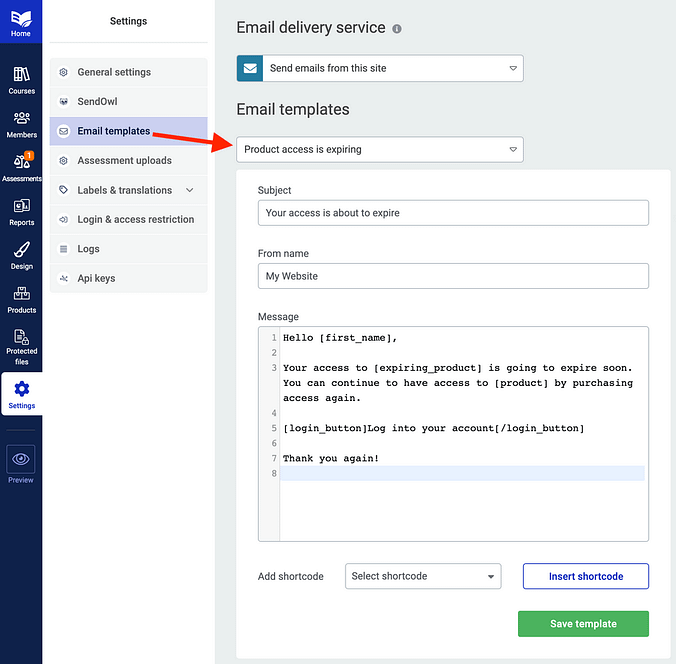Open General settings menu item

coord(114,72)
